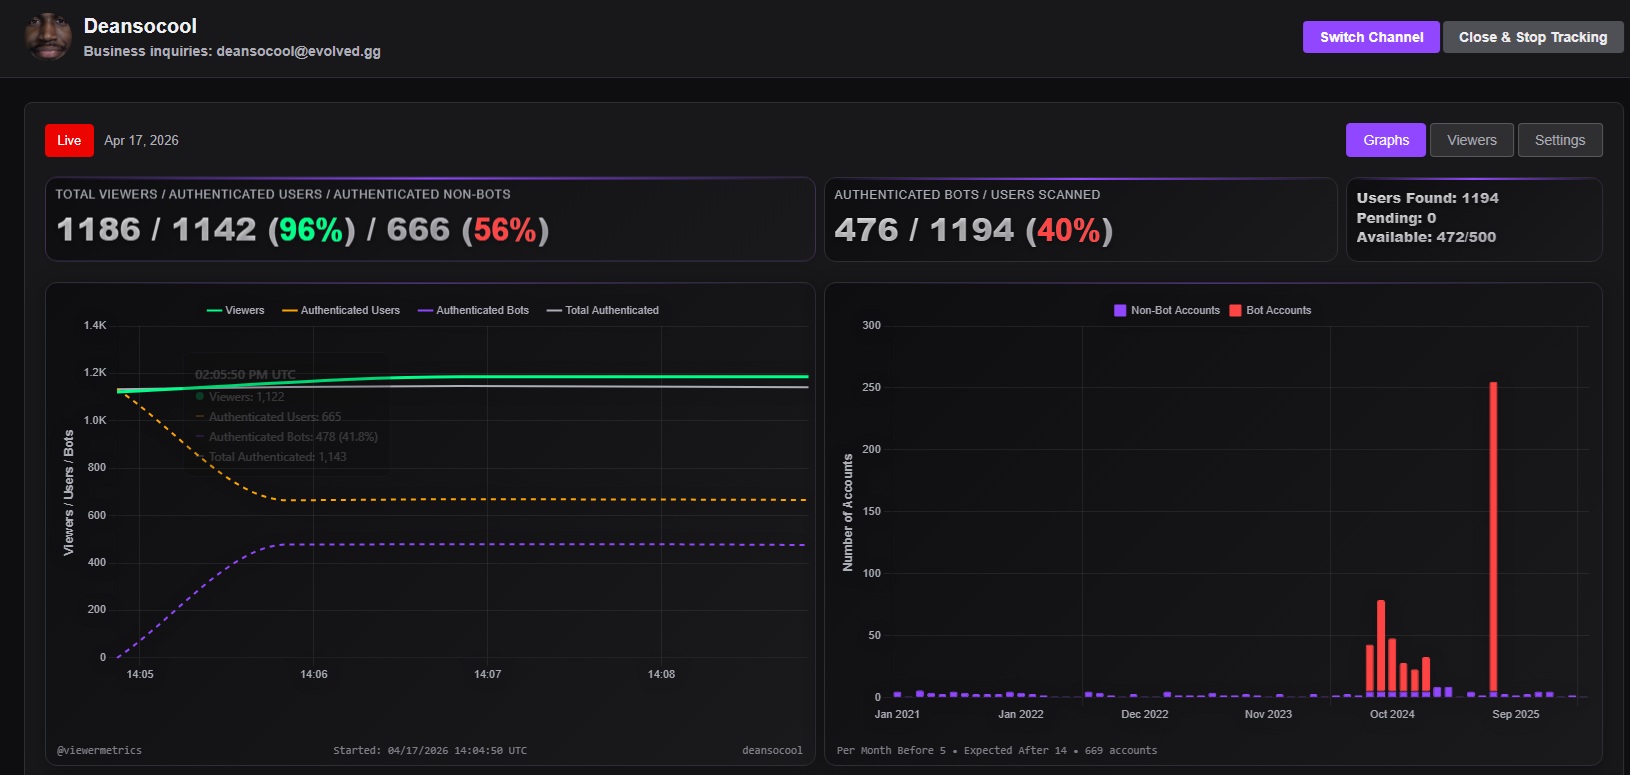The height and width of the screenshot is (775, 1630).
Task: Click the Apr 17, 2026 date label
Action: click(141, 140)
